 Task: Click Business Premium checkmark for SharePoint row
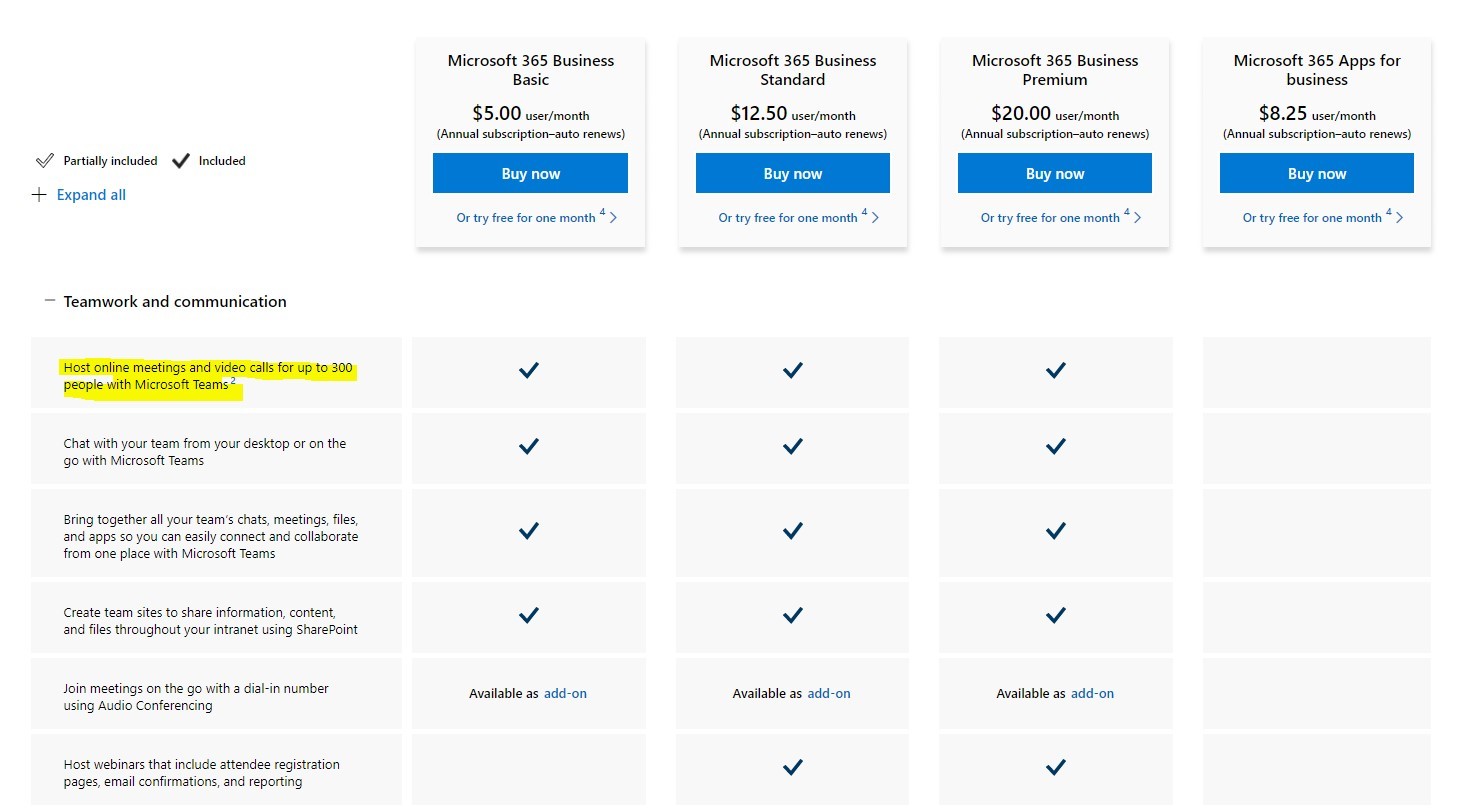pyautogui.click(x=1055, y=616)
